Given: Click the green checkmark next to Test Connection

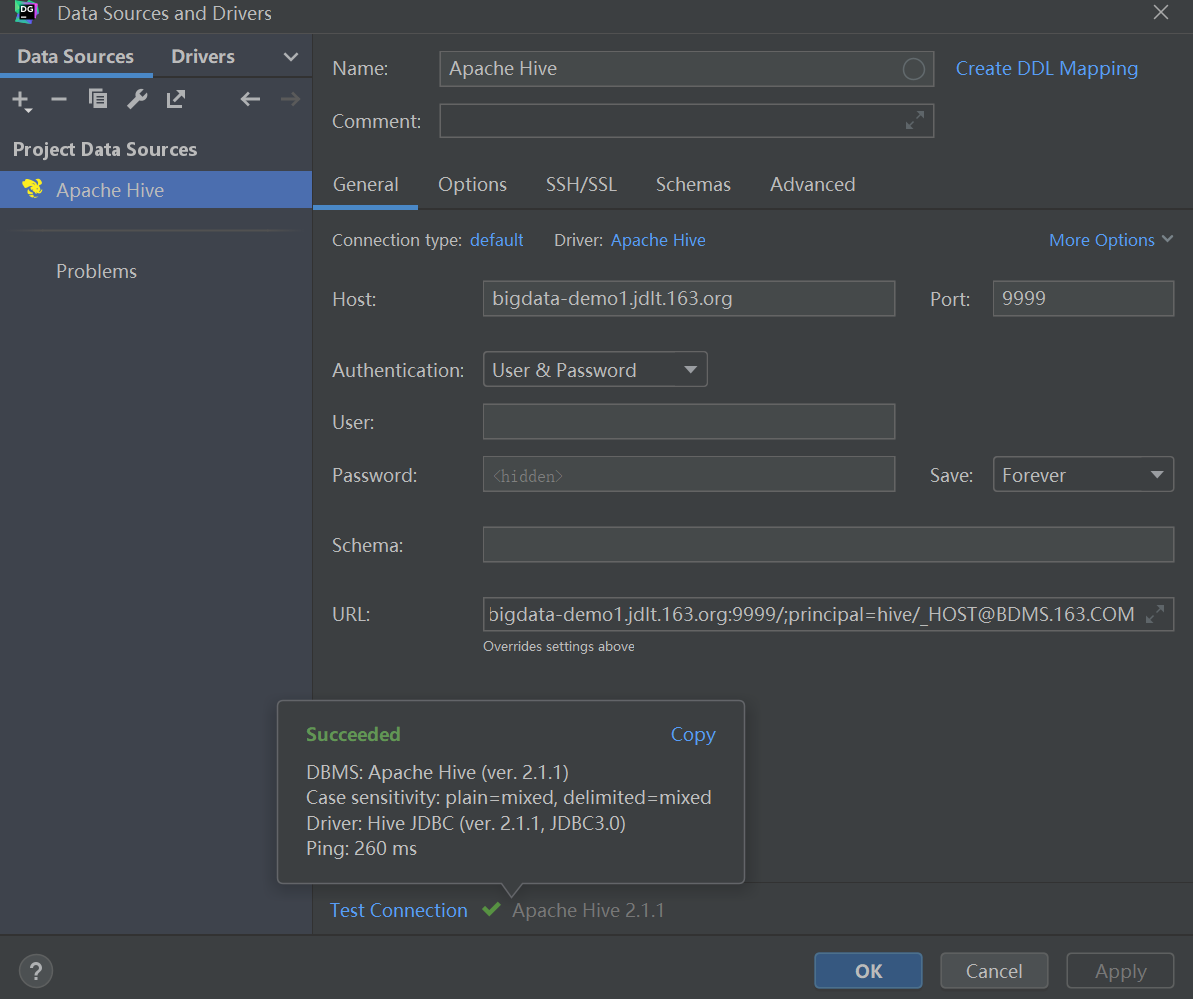Looking at the screenshot, I should pos(492,909).
